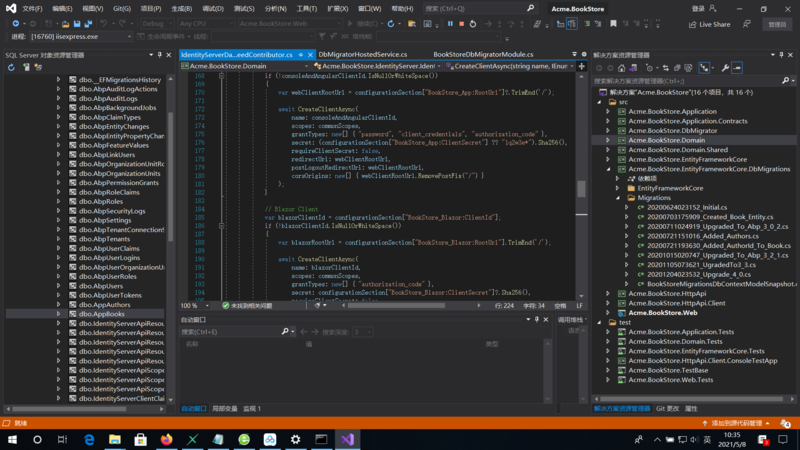Open the Acme.BookStore.Domain navigation dropdown

click(244, 66)
